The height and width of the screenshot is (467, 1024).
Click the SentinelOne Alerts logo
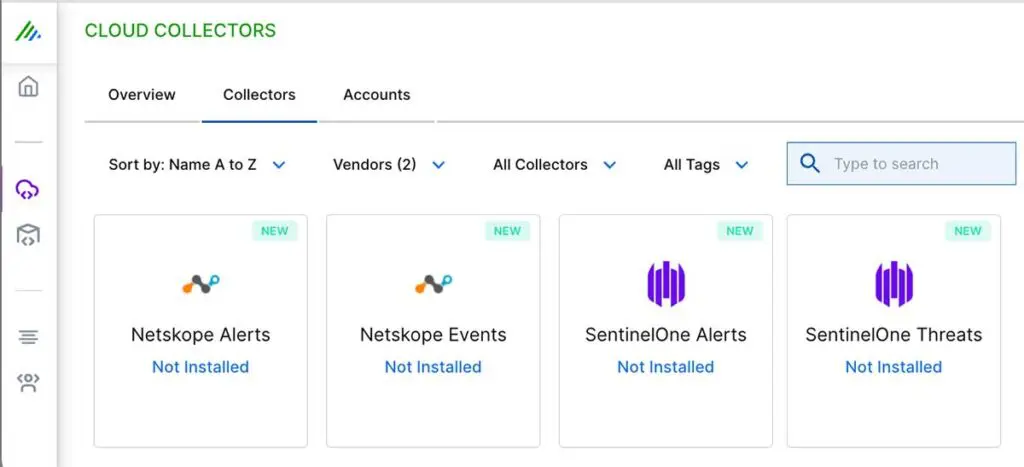coord(666,284)
